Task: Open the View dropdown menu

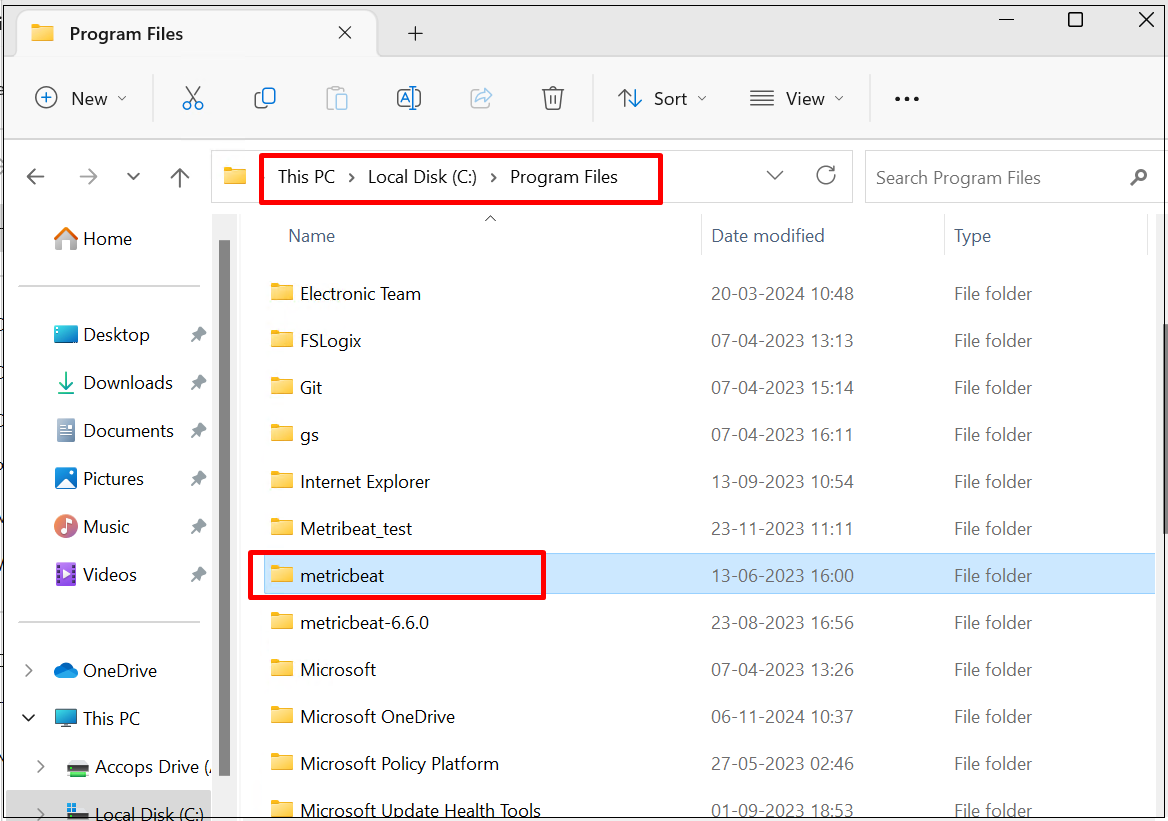Action: (x=796, y=98)
